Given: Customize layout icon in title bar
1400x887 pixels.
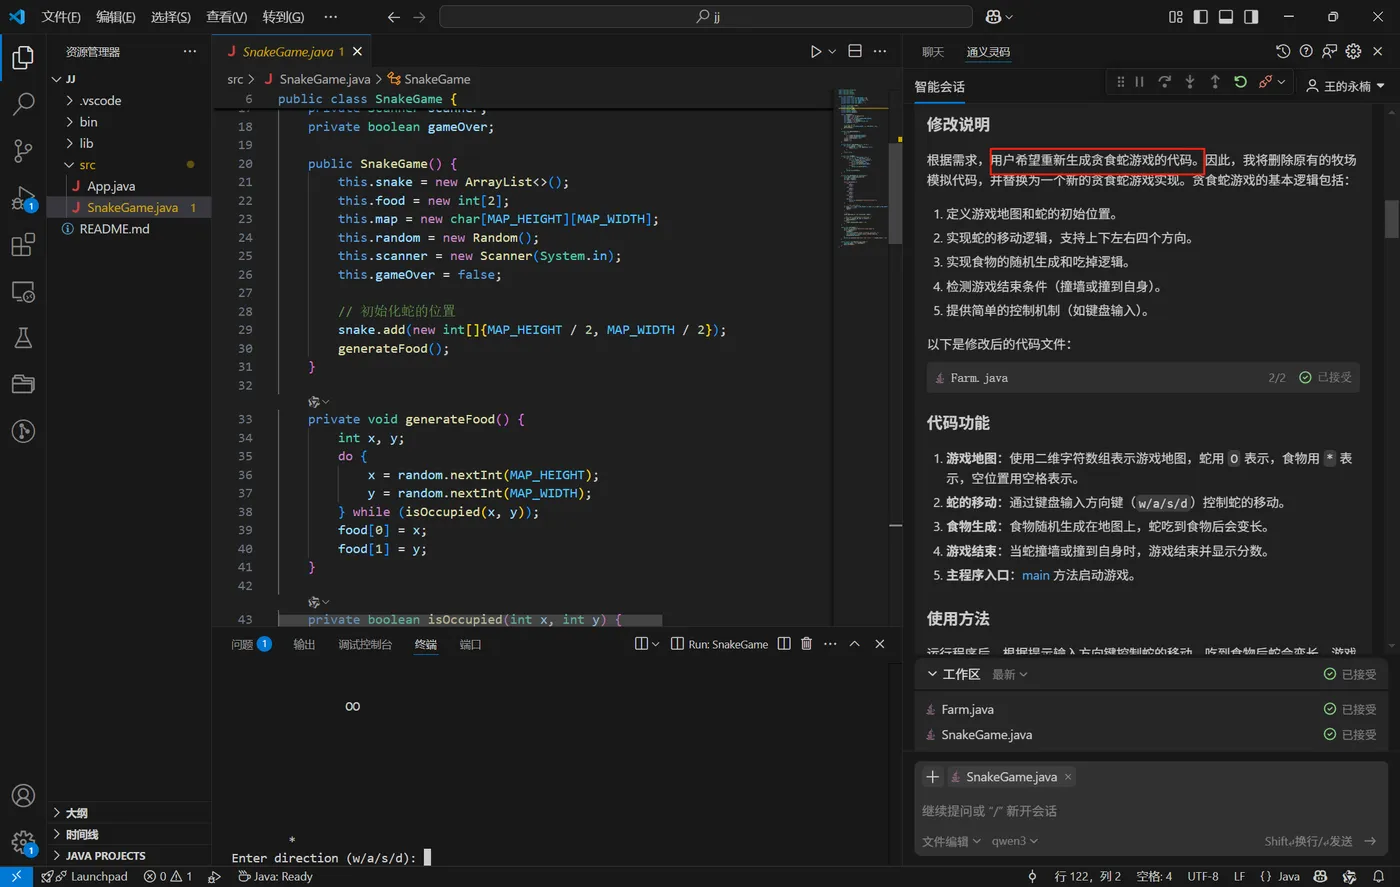Looking at the screenshot, I should tap(1175, 17).
